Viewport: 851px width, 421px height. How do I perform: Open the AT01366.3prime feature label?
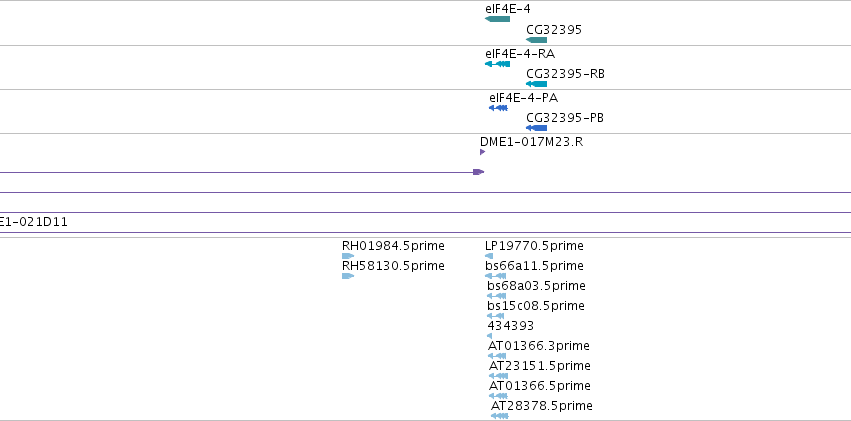coord(538,346)
